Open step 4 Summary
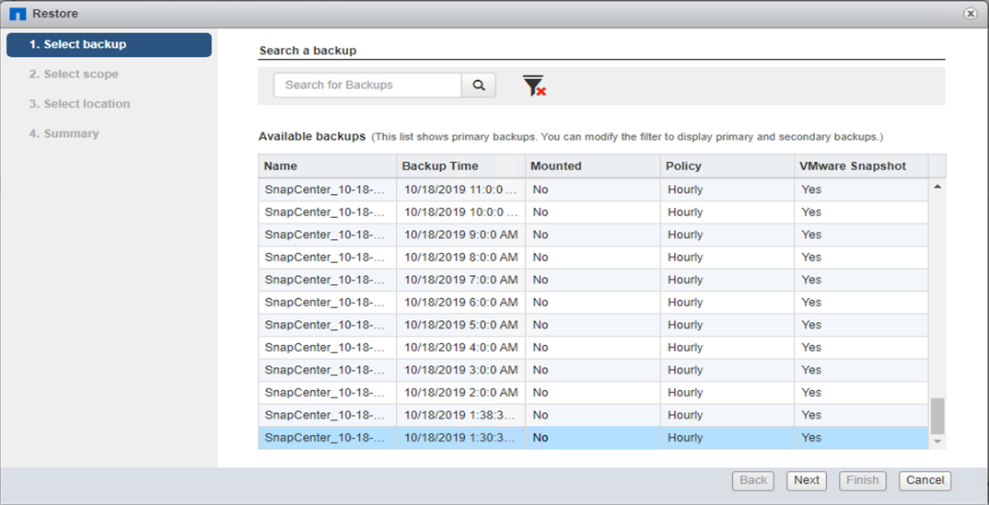This screenshot has height=505, width=989. click(x=64, y=134)
